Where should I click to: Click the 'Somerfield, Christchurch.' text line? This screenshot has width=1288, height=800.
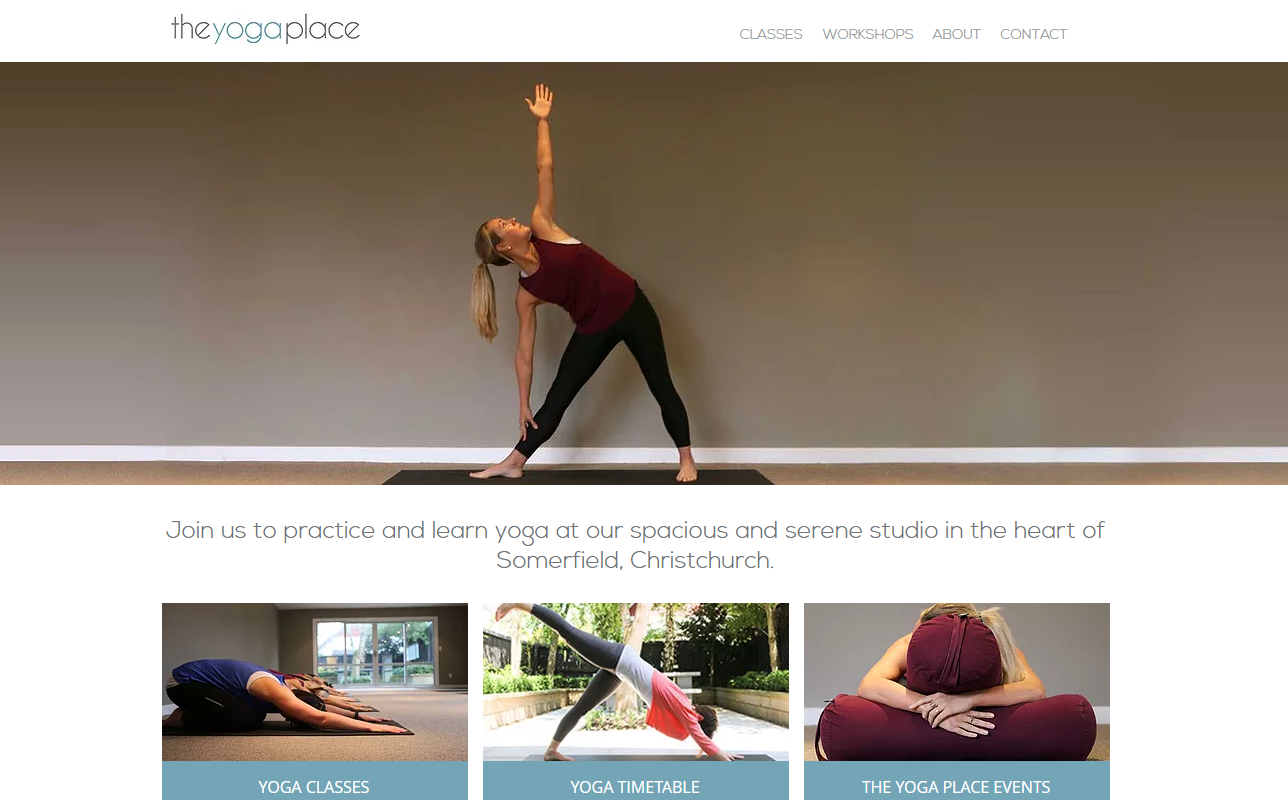click(x=635, y=560)
